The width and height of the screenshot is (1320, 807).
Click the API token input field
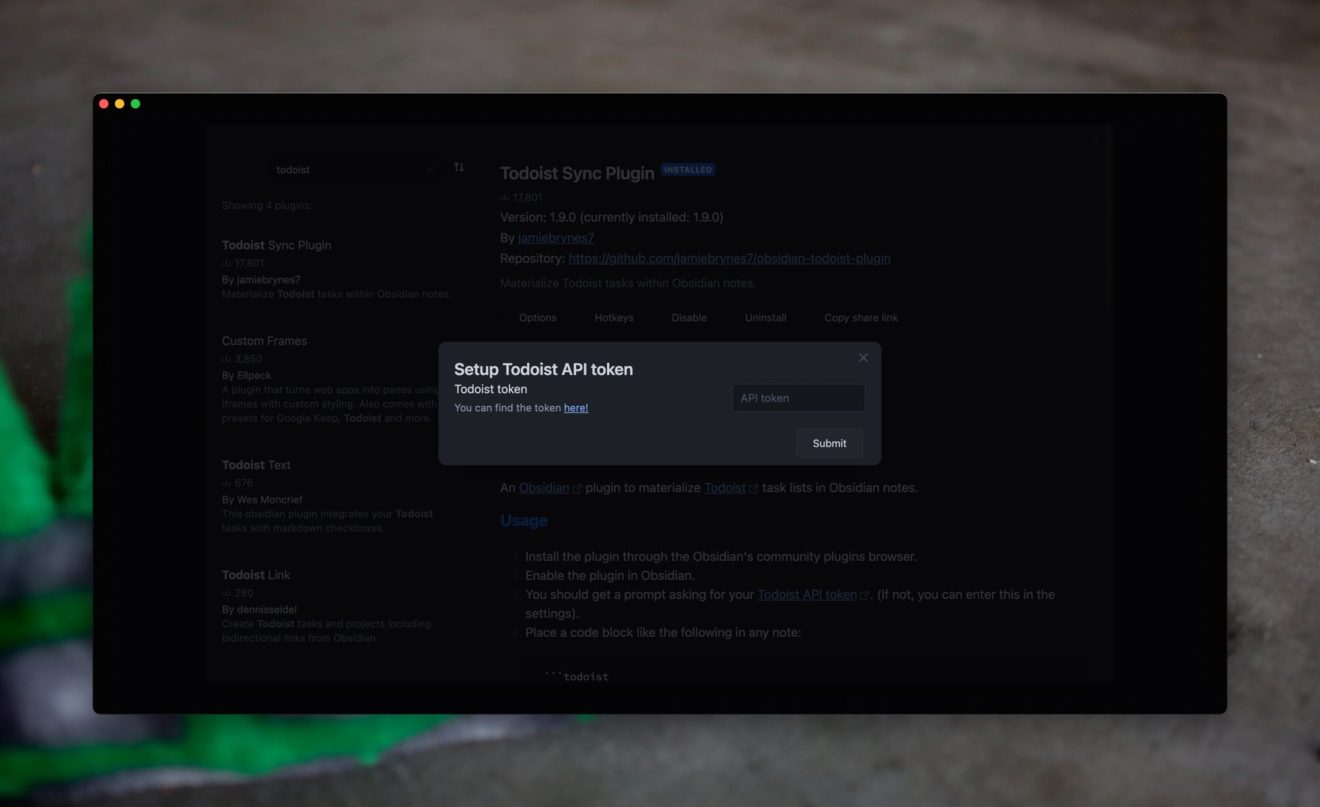(x=798, y=397)
